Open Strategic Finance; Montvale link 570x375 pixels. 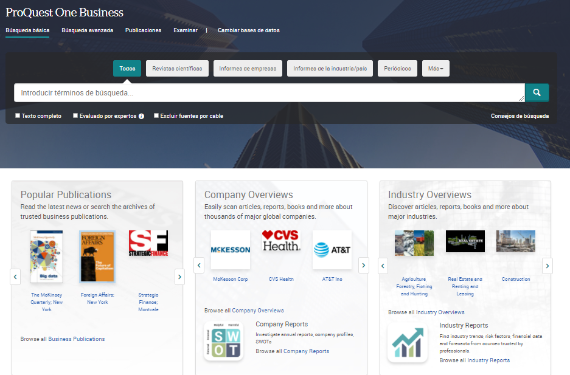pyautogui.click(x=148, y=302)
